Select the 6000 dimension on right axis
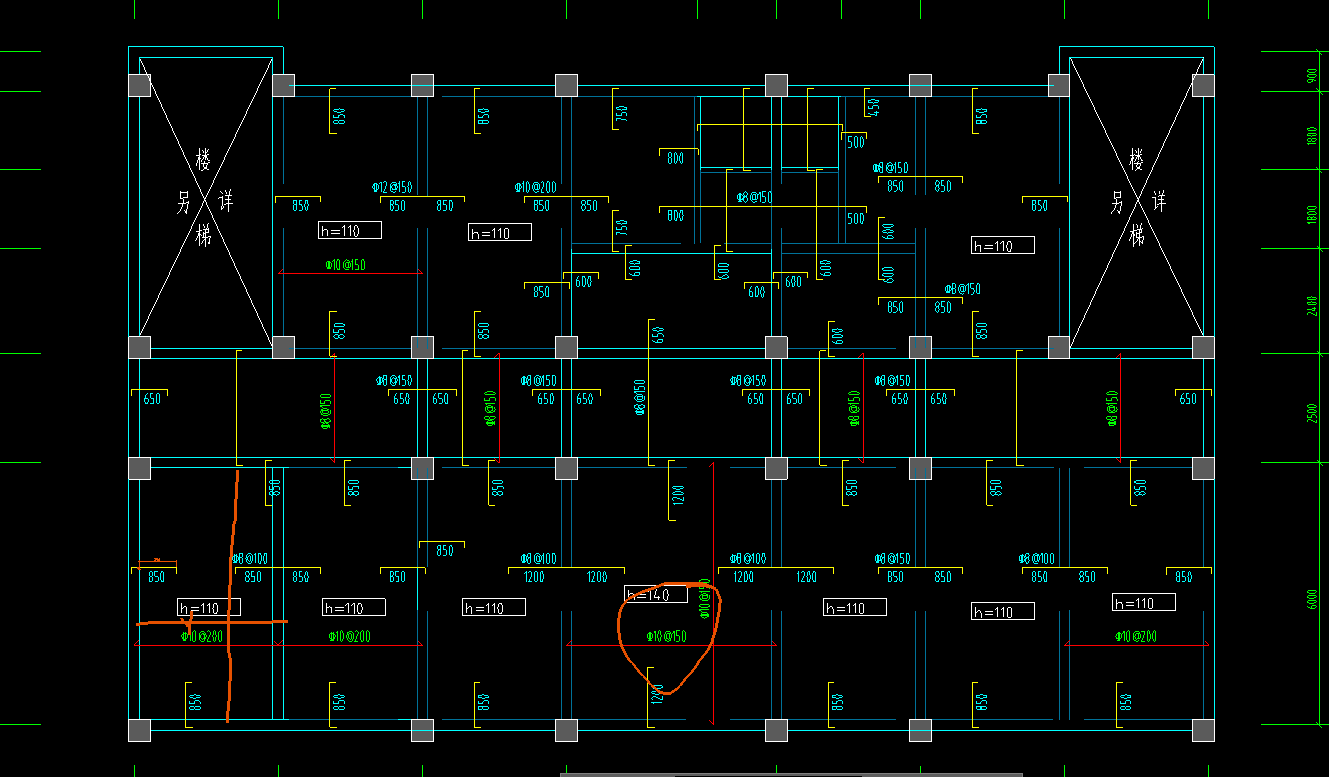 click(1312, 598)
